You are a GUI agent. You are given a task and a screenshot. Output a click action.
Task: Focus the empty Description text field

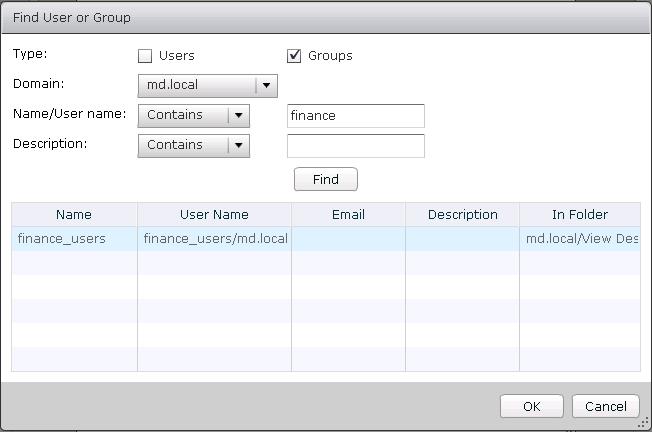355,146
